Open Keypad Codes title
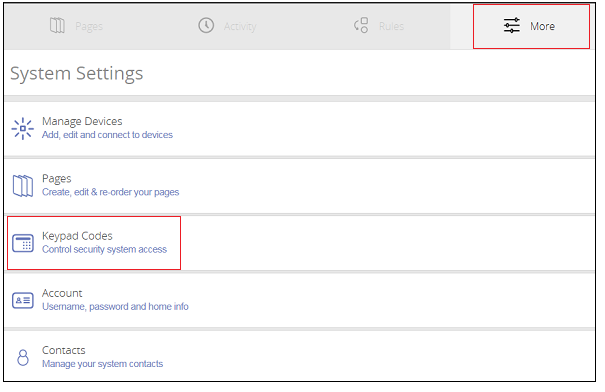Image resolution: width=605 pixels, height=392 pixels. [77, 236]
